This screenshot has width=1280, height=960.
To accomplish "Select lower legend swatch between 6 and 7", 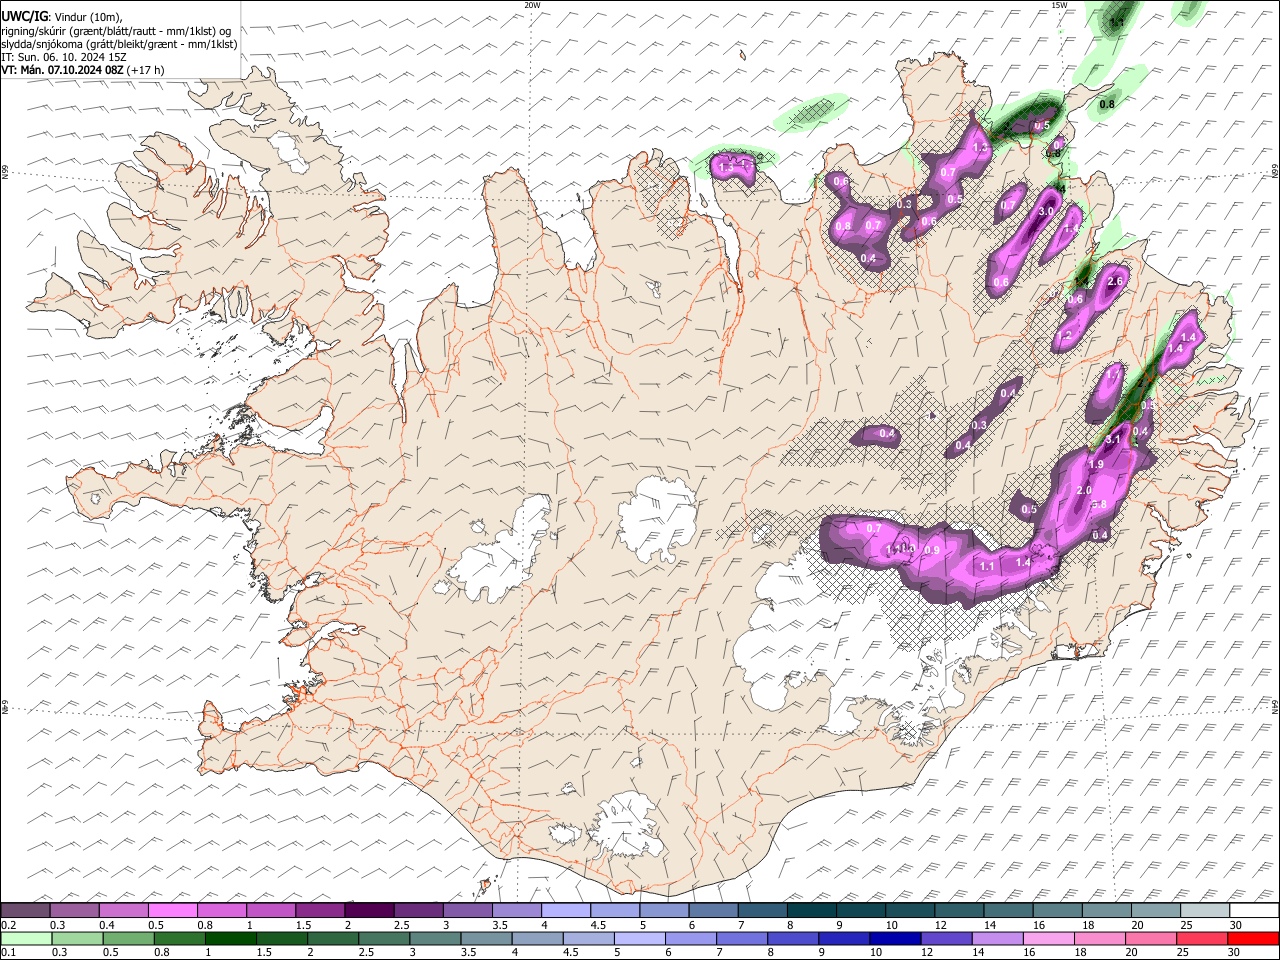I will click(692, 938).
